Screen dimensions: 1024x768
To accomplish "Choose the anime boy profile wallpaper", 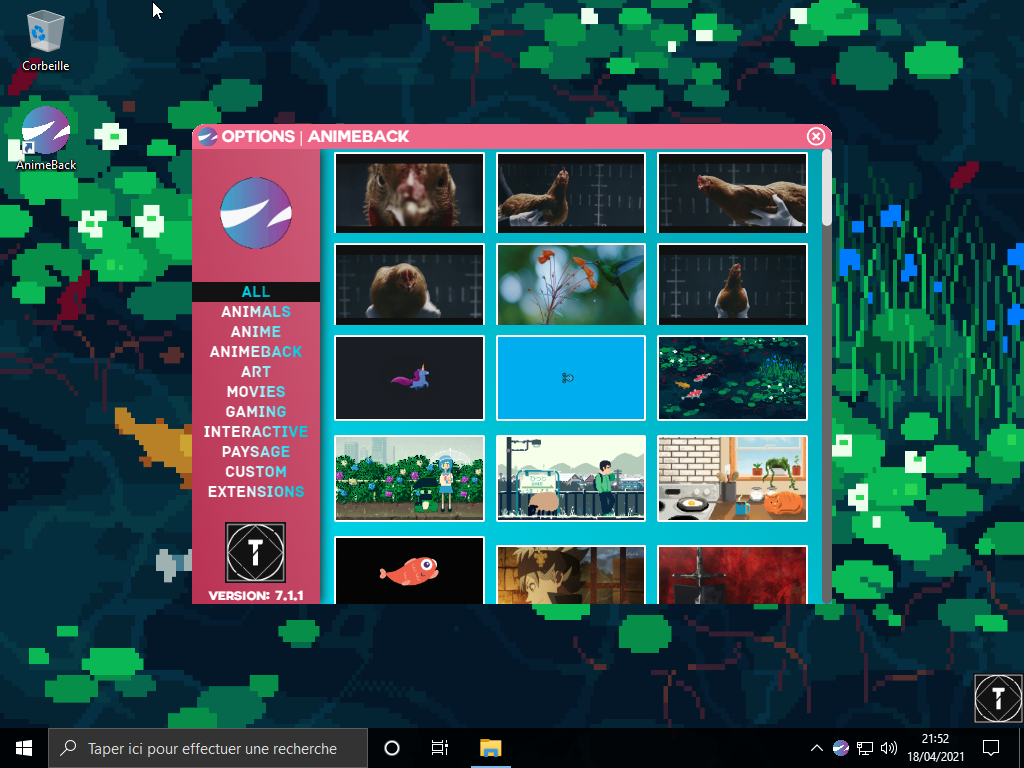I will tap(571, 575).
